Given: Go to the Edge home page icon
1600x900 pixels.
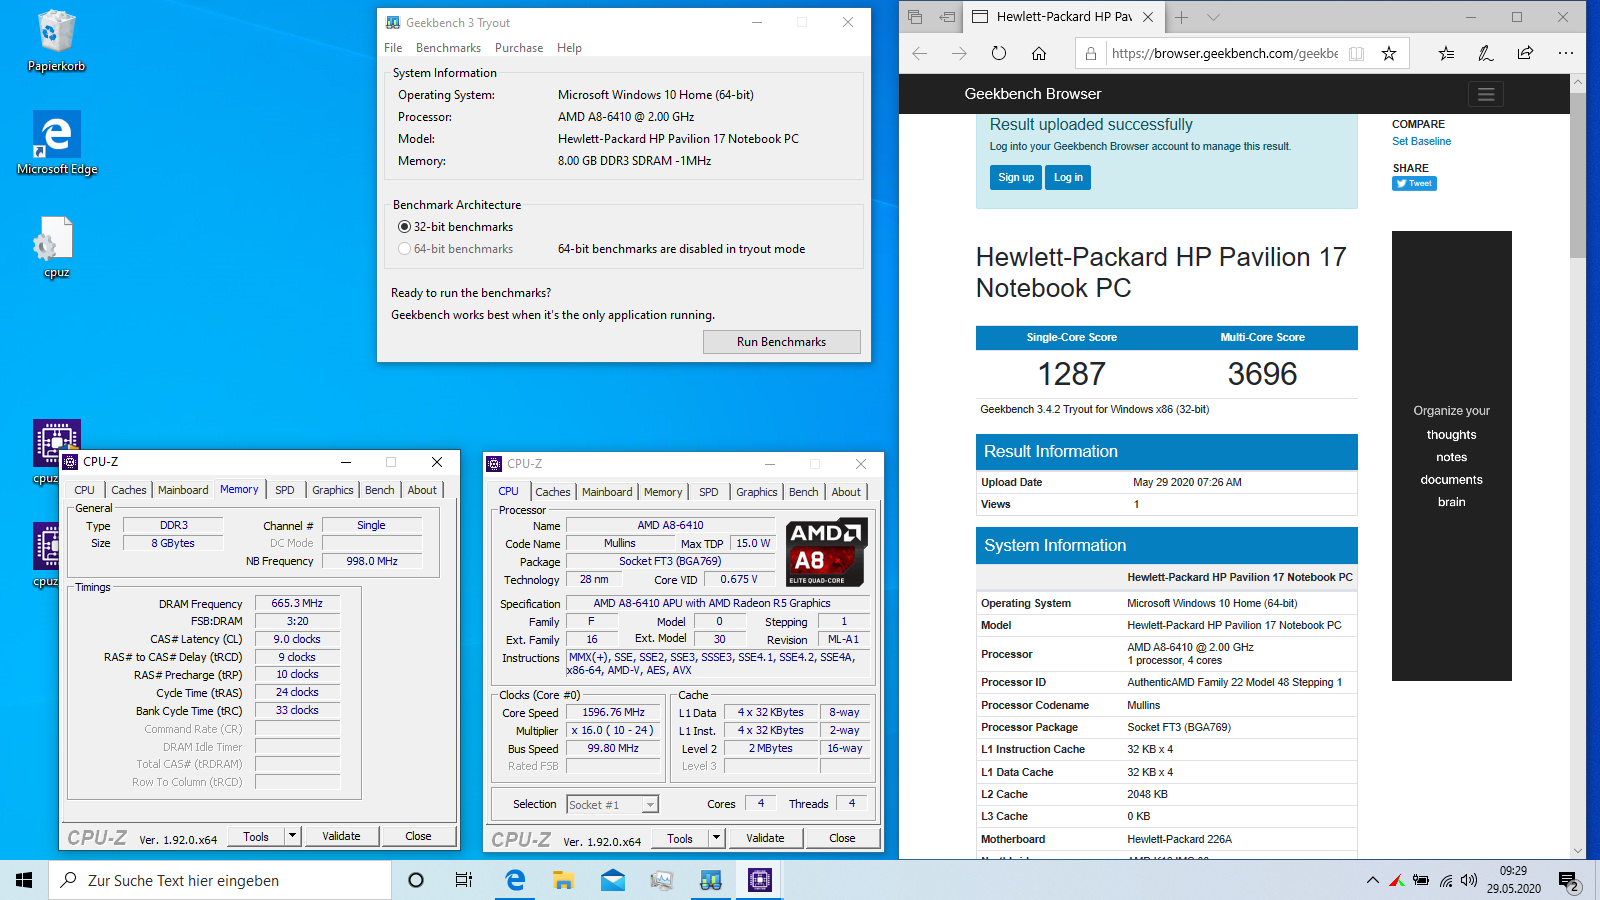Looking at the screenshot, I should pos(1039,54).
